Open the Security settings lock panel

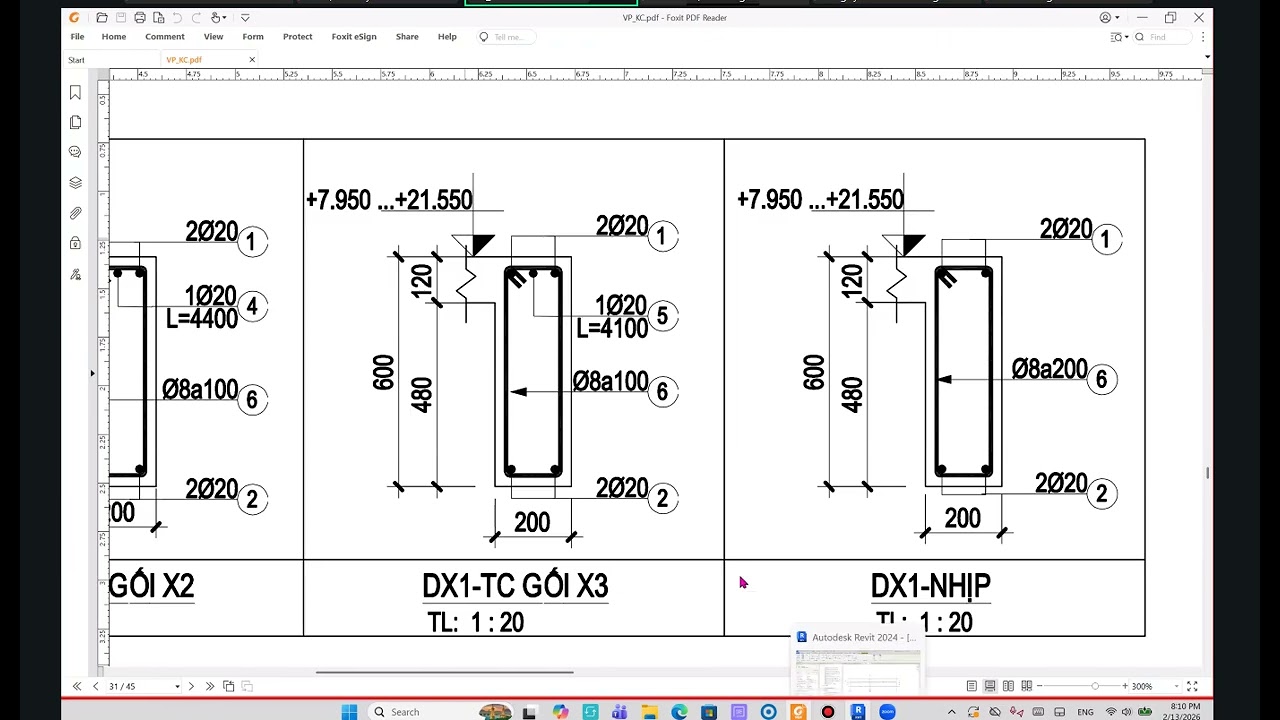click(x=75, y=243)
